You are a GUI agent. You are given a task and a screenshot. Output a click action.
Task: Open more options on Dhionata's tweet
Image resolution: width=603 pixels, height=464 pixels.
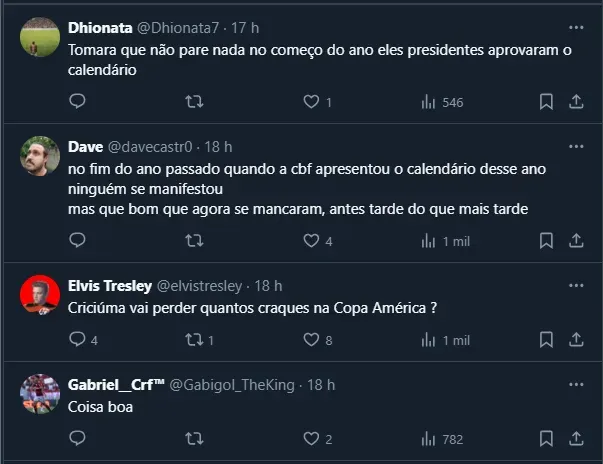(x=575, y=27)
